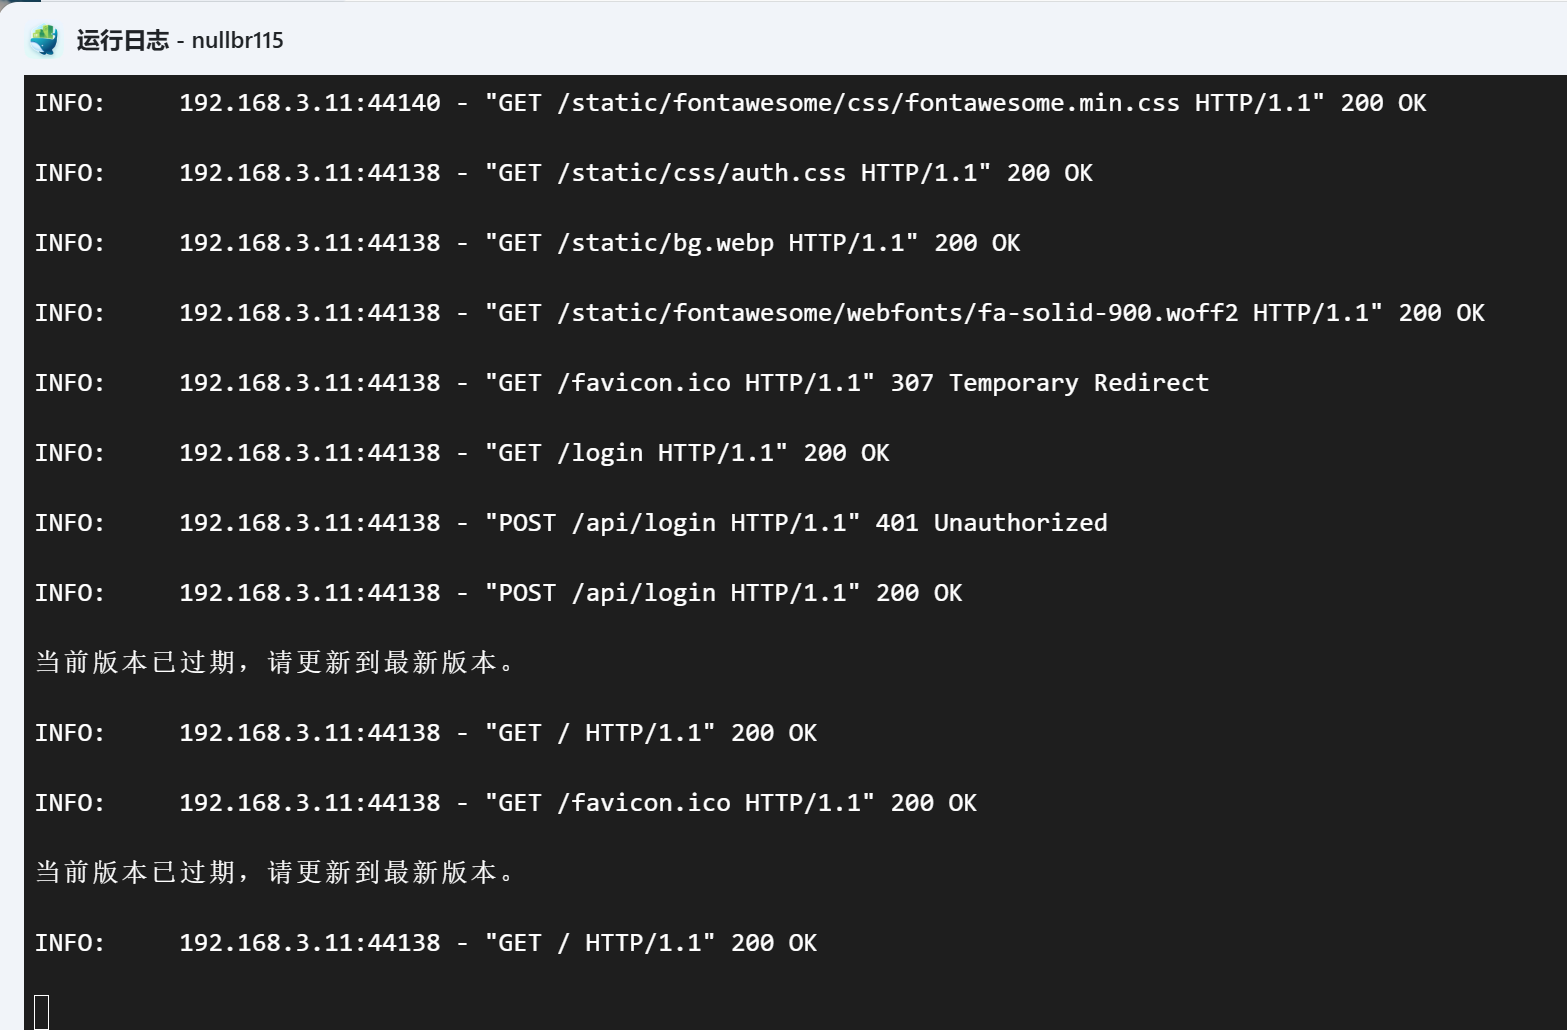Click the GET /favicon.ico 200 OK line
The height and width of the screenshot is (1030, 1567).
tap(505, 803)
